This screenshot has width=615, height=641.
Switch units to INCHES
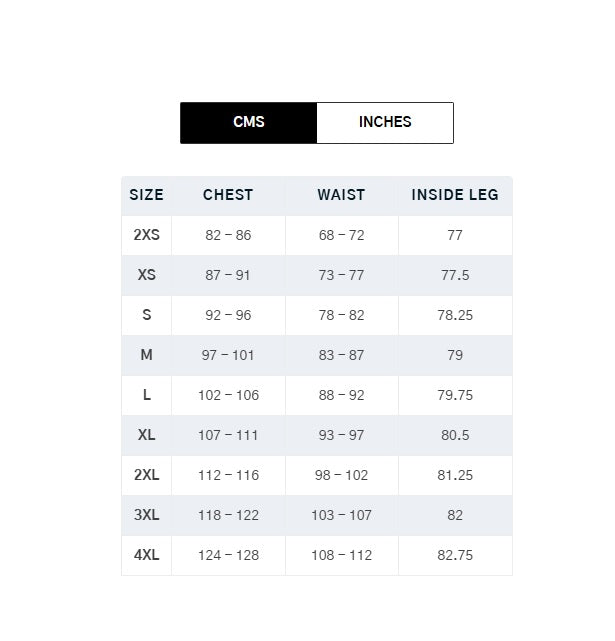coord(385,123)
